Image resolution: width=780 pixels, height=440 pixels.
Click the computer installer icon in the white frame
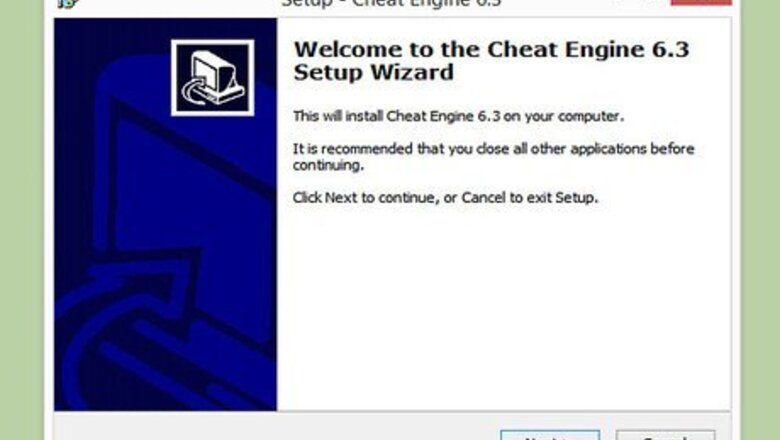click(x=212, y=78)
